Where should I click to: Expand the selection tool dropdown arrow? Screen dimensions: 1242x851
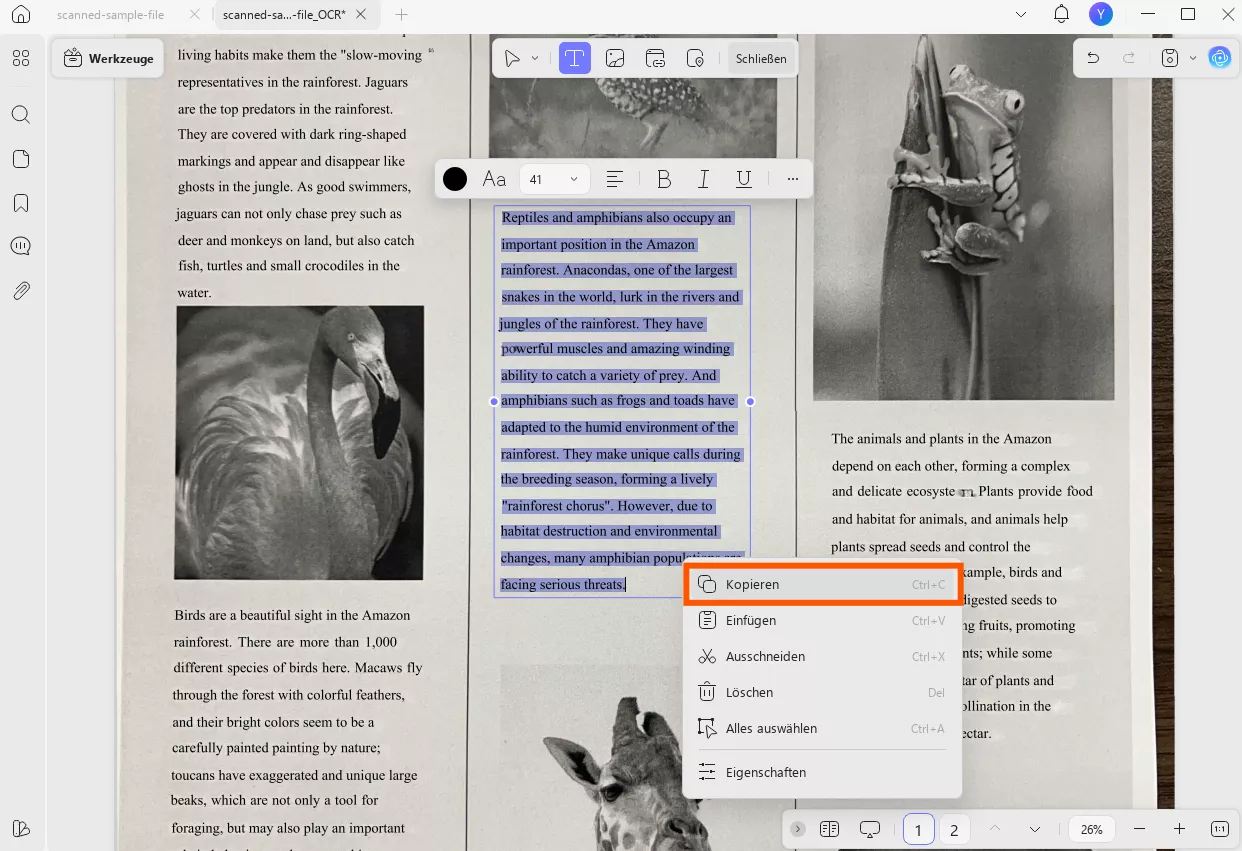(x=535, y=58)
